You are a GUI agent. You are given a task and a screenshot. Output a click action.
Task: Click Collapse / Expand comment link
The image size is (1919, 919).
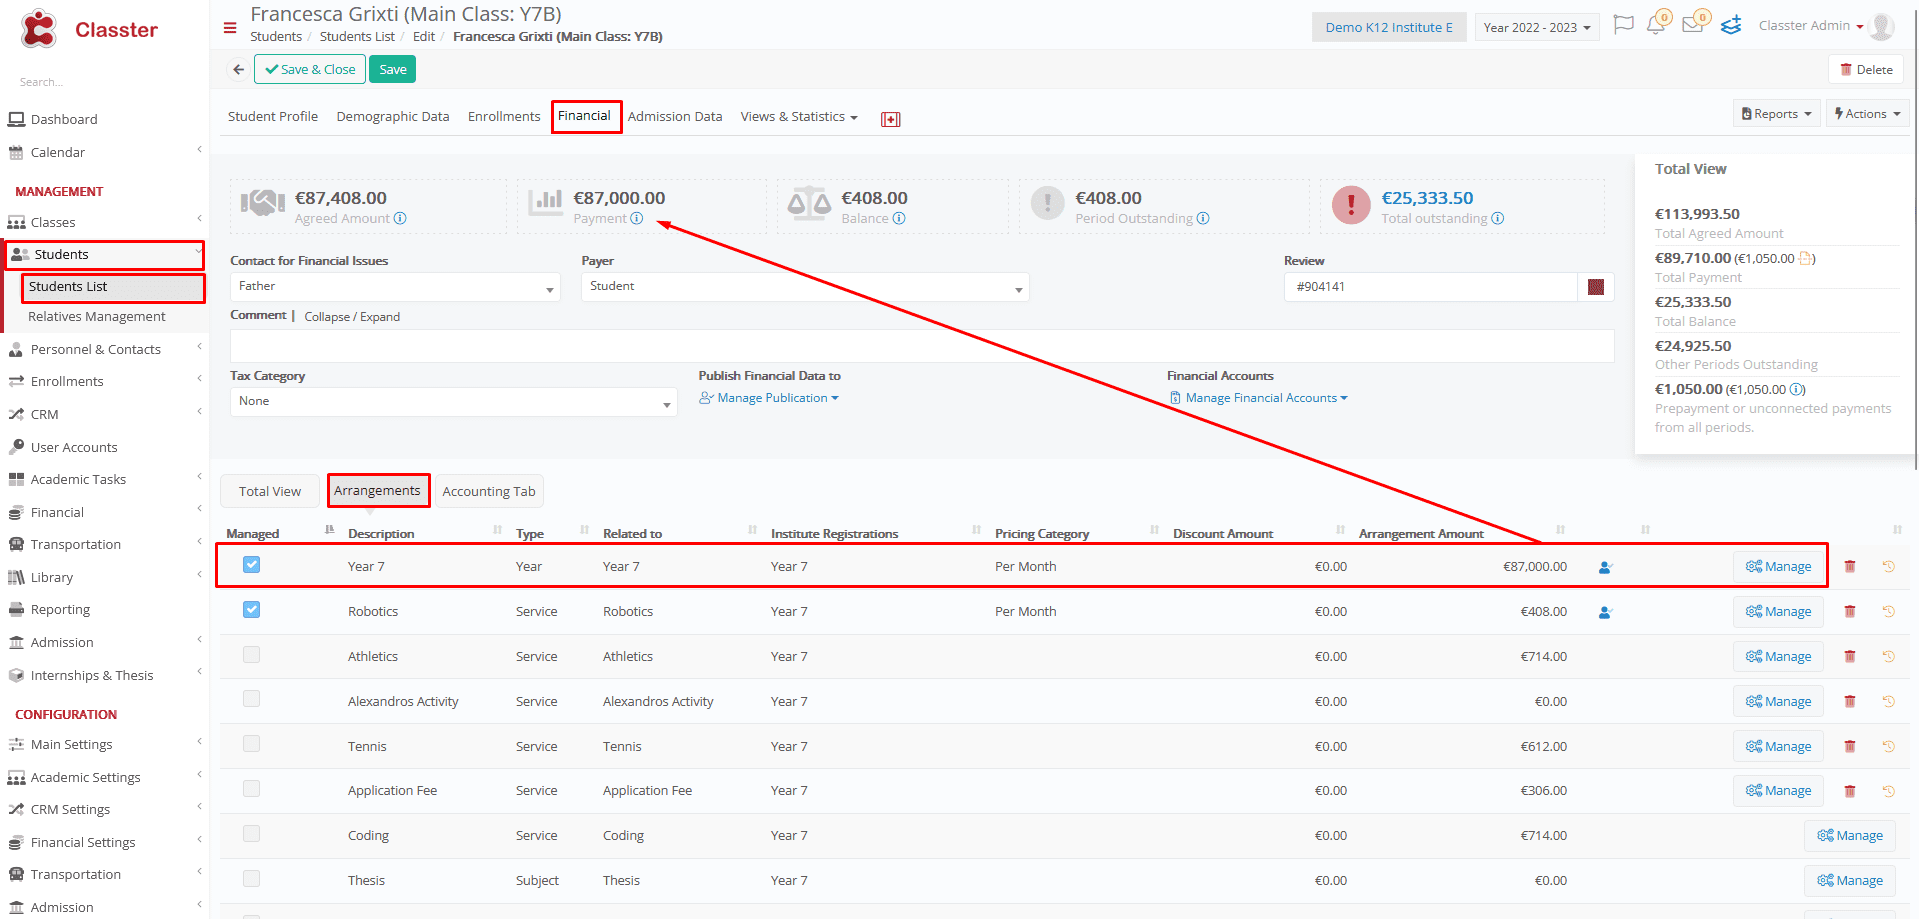point(352,317)
